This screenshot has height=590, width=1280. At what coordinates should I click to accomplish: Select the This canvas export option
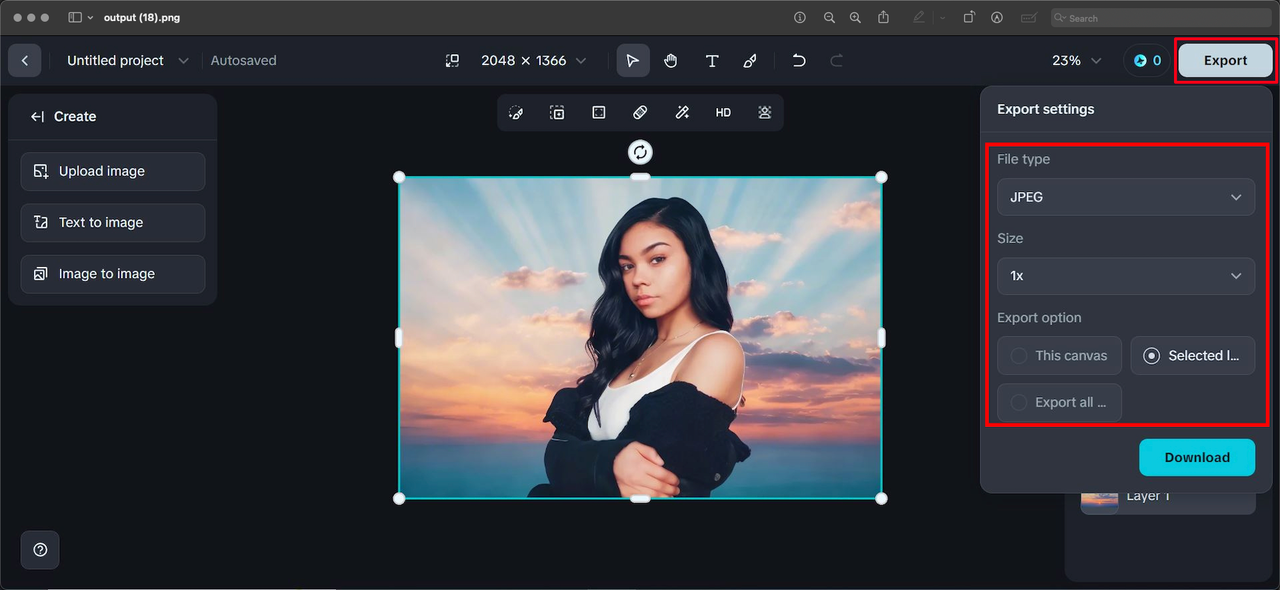[x=1059, y=355]
